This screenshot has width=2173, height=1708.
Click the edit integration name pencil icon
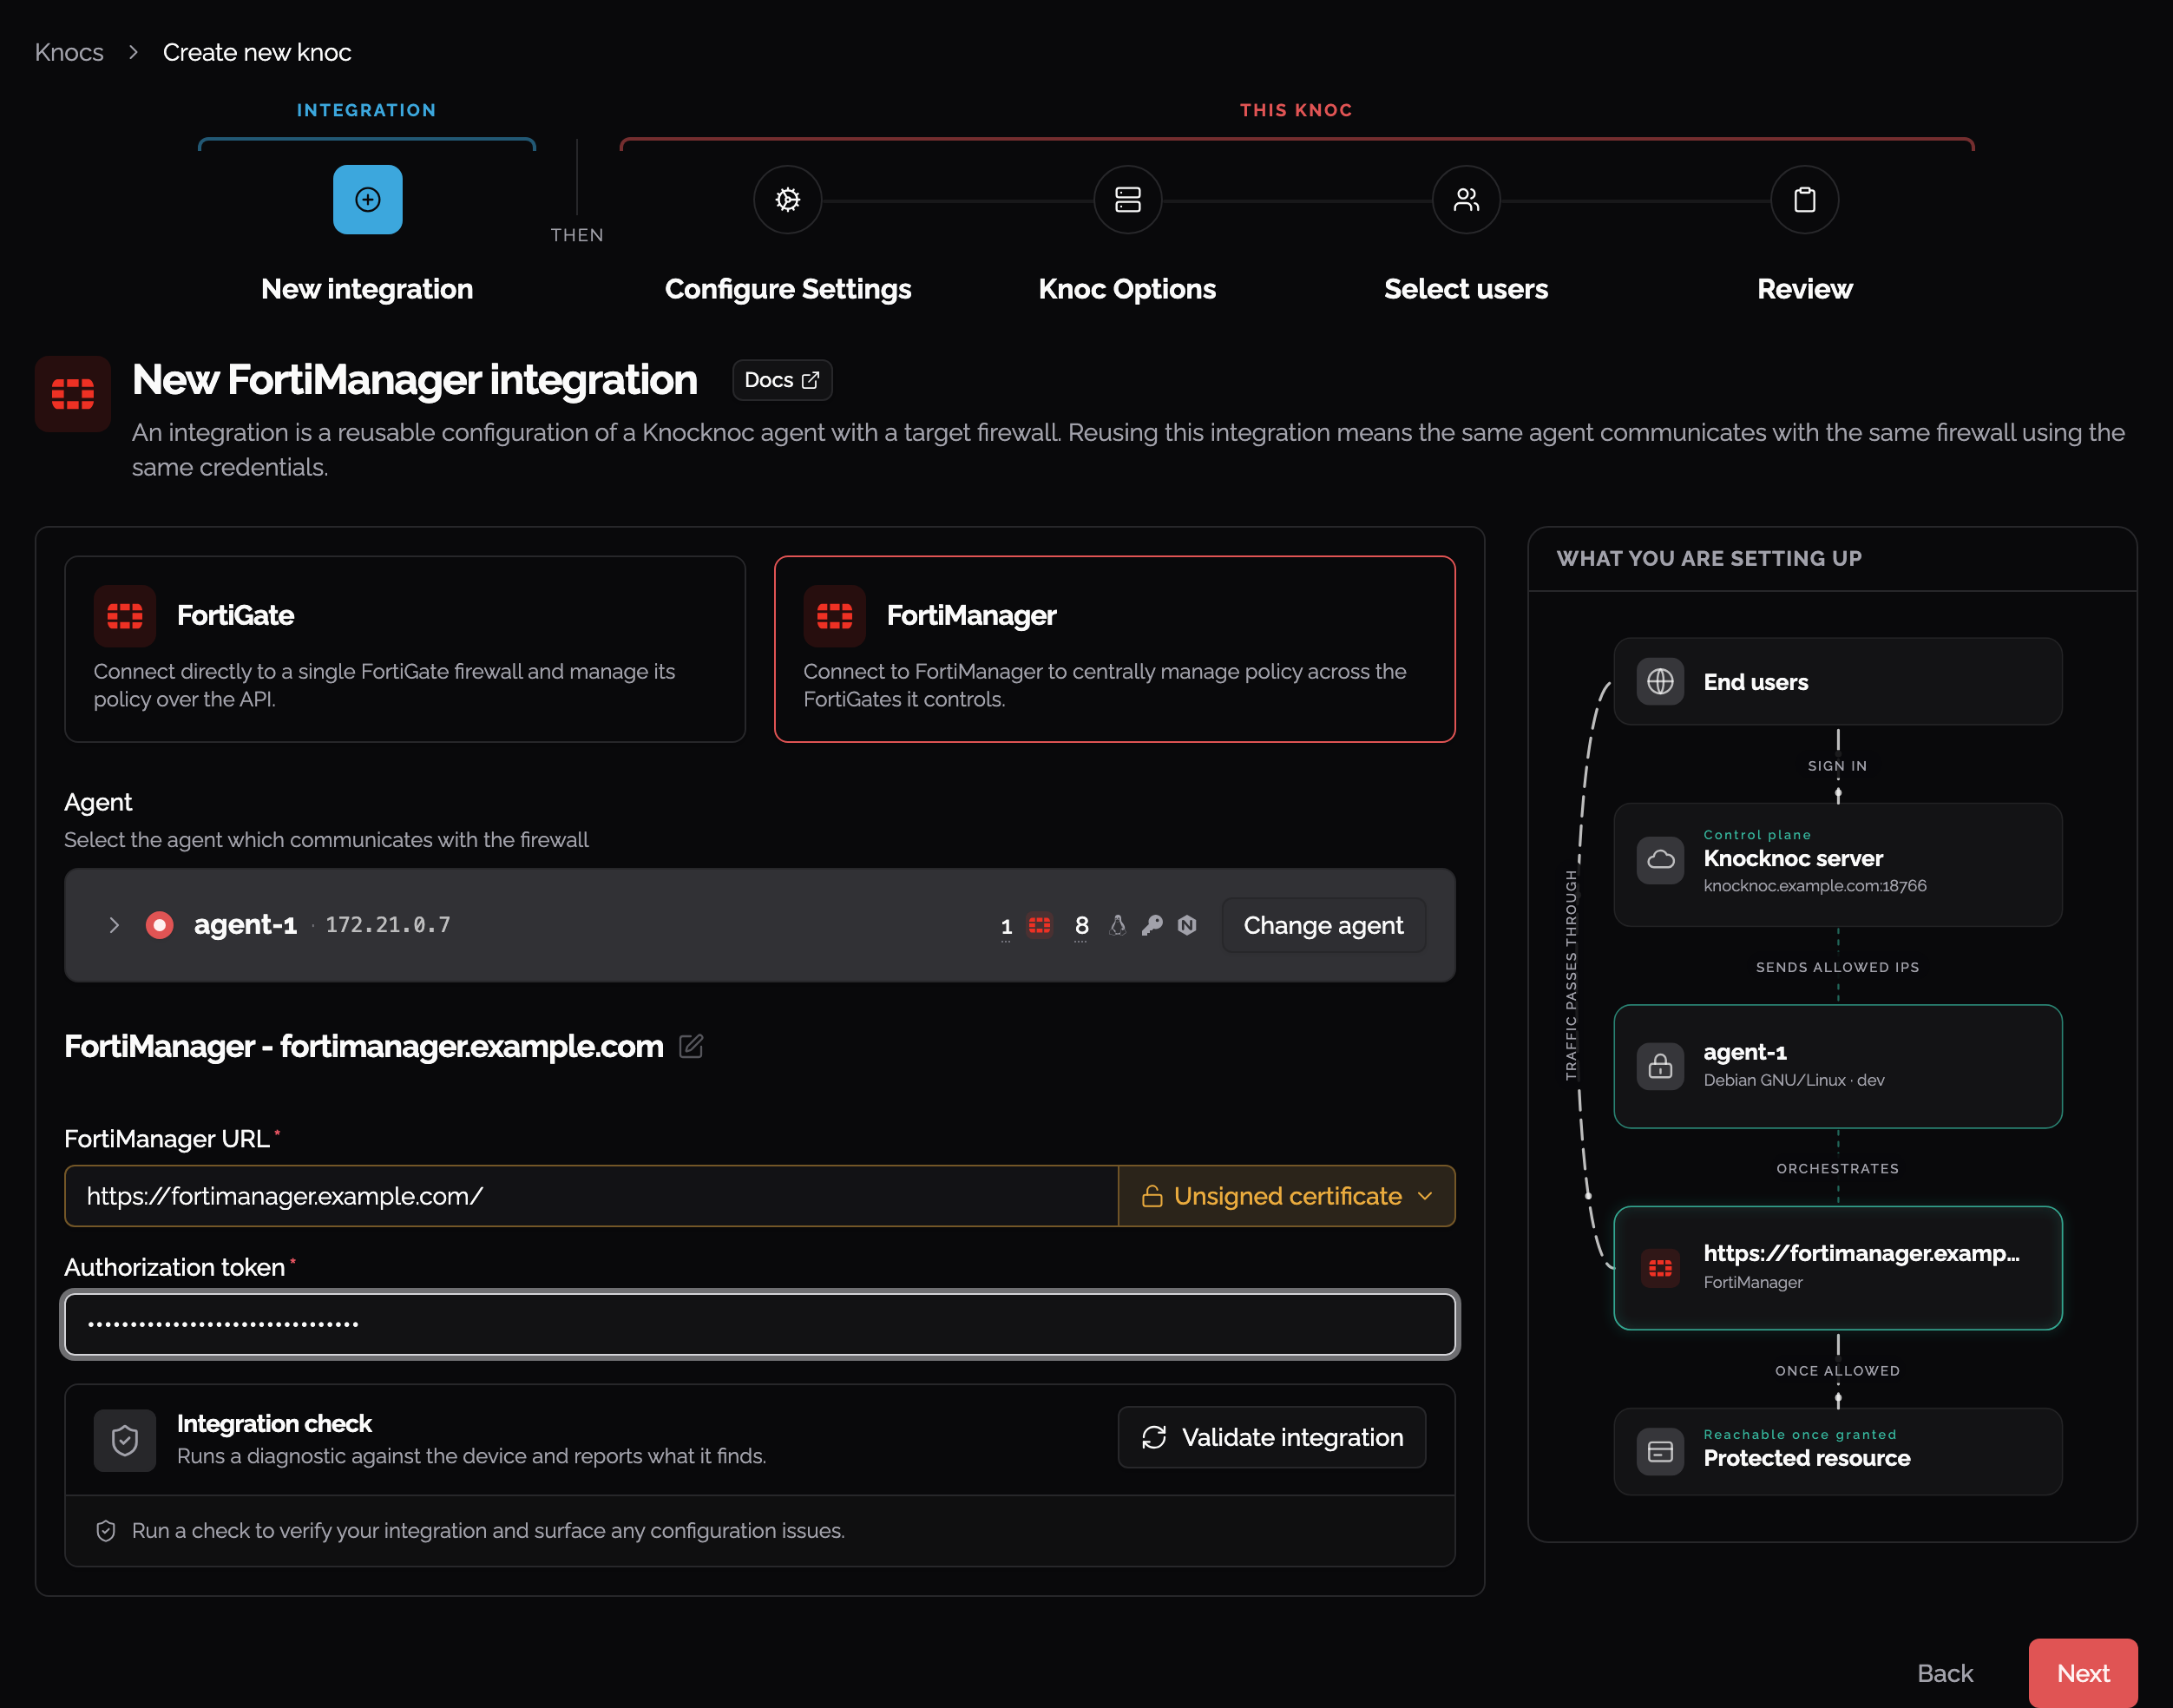(x=691, y=1046)
